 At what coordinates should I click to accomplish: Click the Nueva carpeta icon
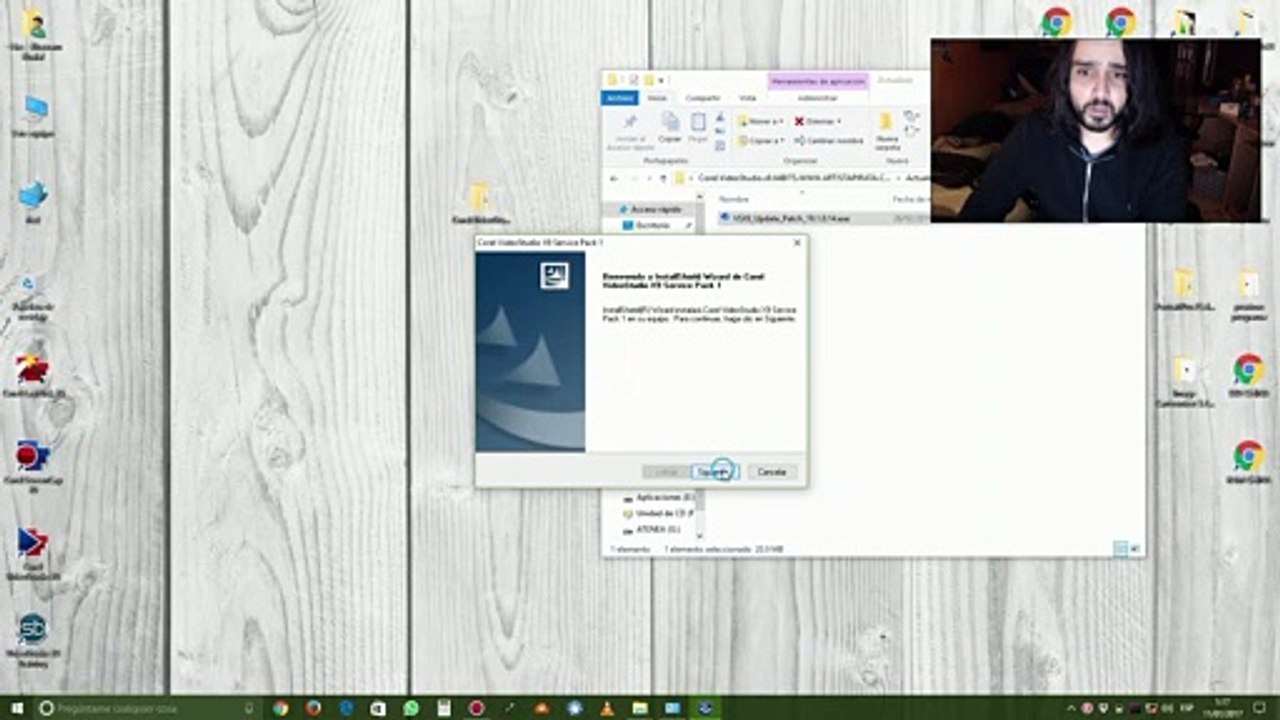click(x=886, y=125)
